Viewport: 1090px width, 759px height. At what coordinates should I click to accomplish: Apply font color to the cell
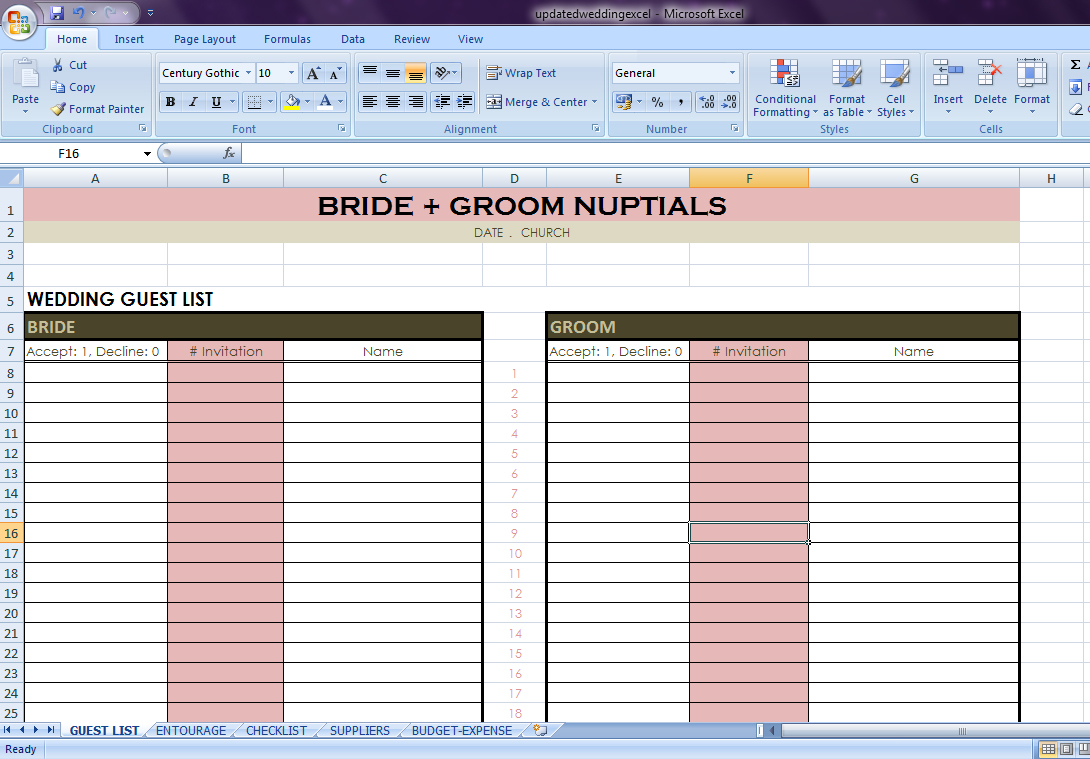click(325, 102)
